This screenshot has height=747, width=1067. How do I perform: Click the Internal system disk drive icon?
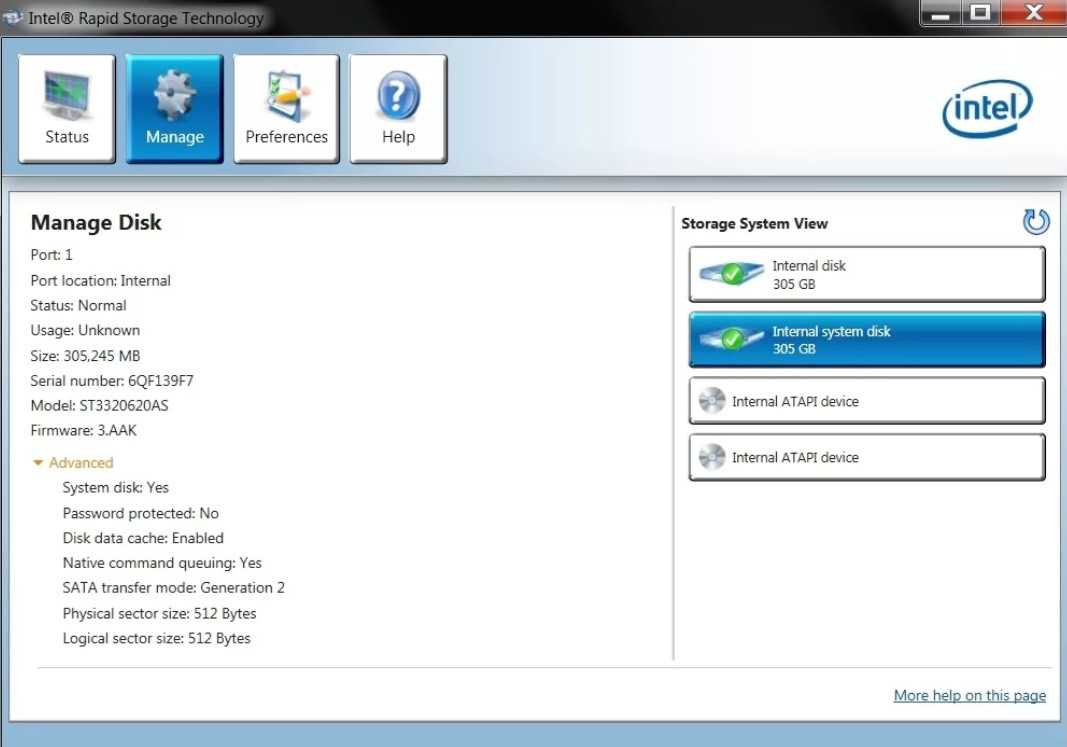pos(732,338)
